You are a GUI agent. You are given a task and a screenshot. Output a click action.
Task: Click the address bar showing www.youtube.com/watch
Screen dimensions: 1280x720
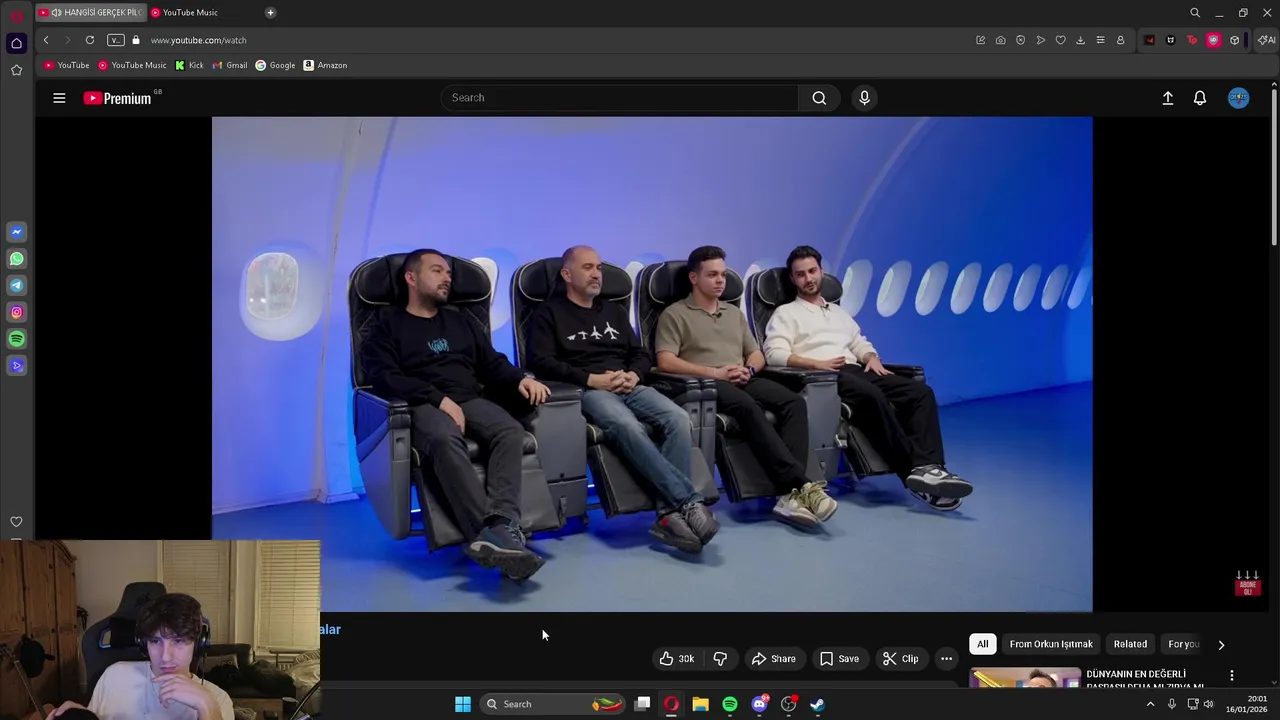click(x=198, y=40)
